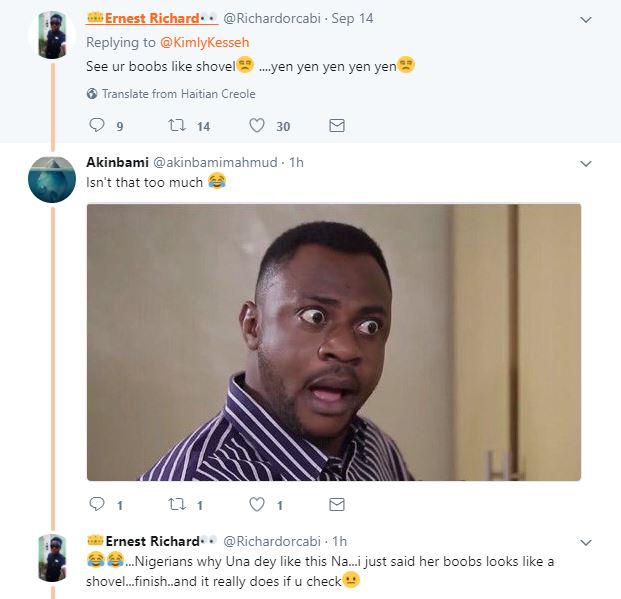Send first tweet via direct message
621x599 pixels.
pos(337,126)
